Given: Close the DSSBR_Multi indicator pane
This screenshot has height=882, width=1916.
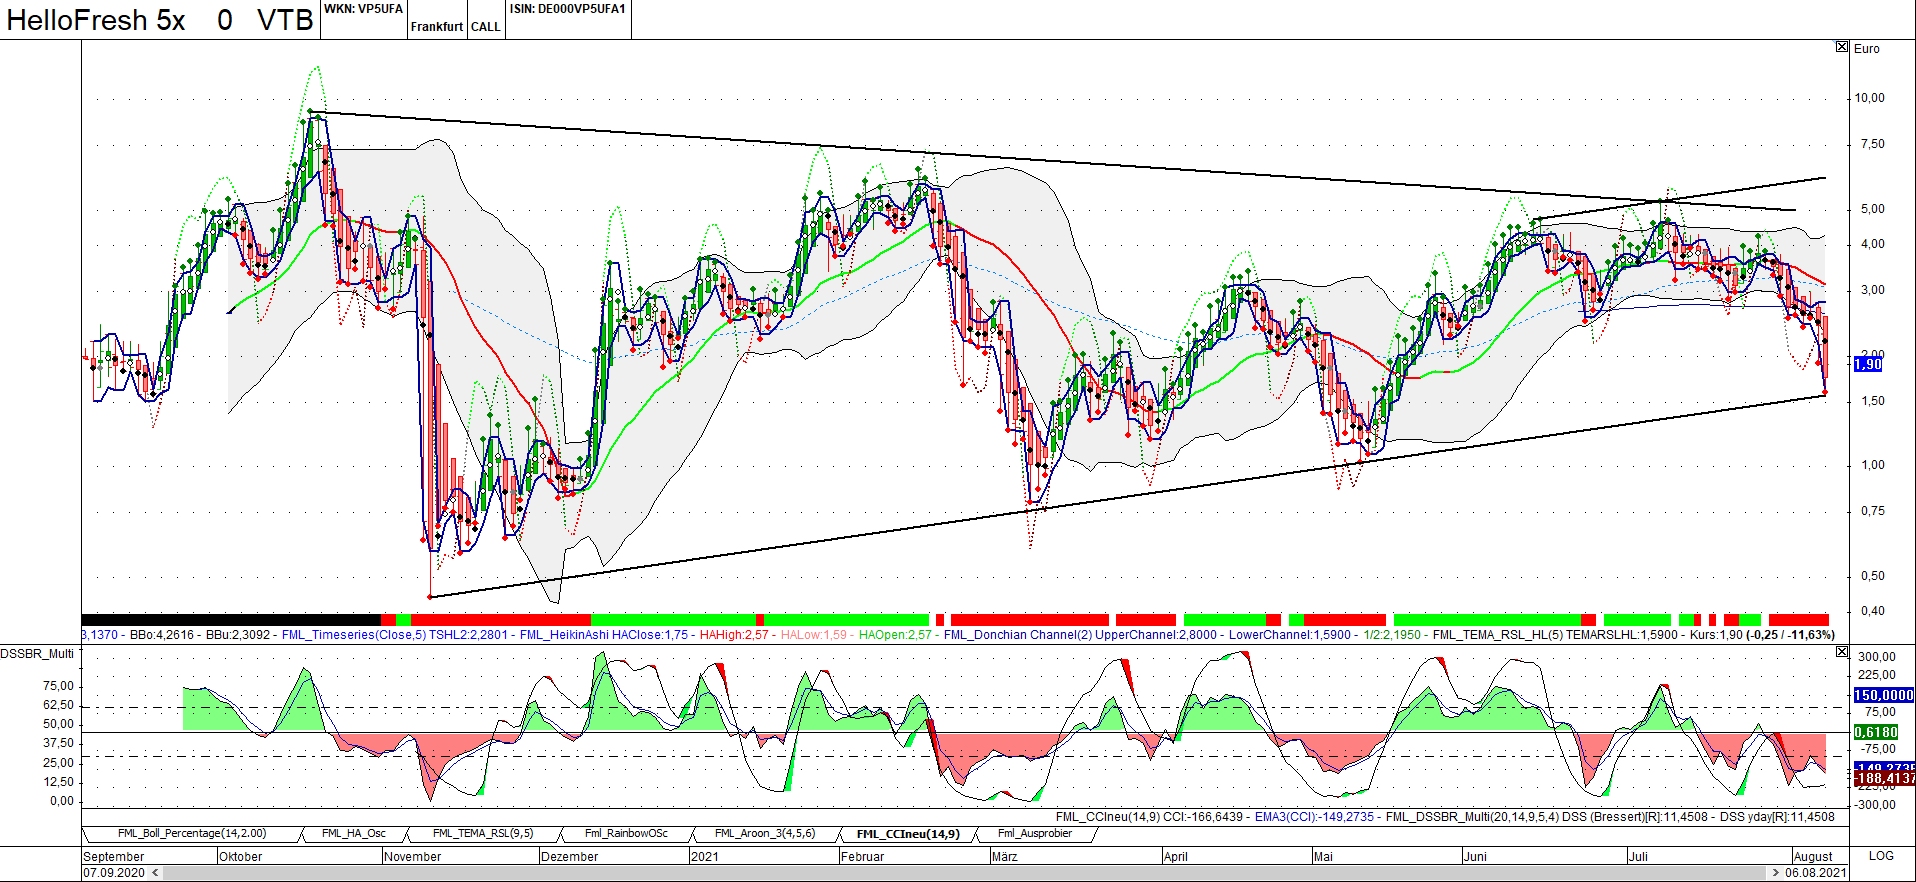Looking at the screenshot, I should (1842, 652).
